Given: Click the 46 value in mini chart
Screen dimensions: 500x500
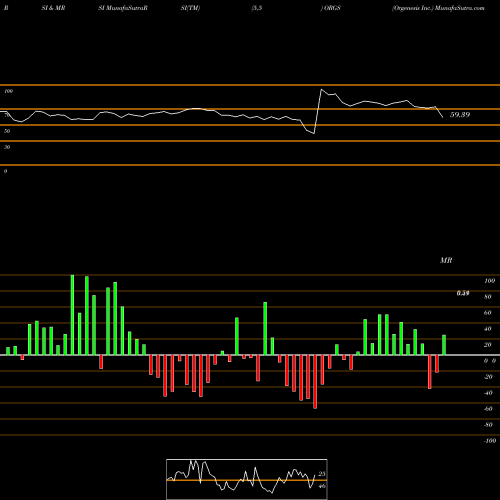Looking at the screenshot, I should [322, 486].
